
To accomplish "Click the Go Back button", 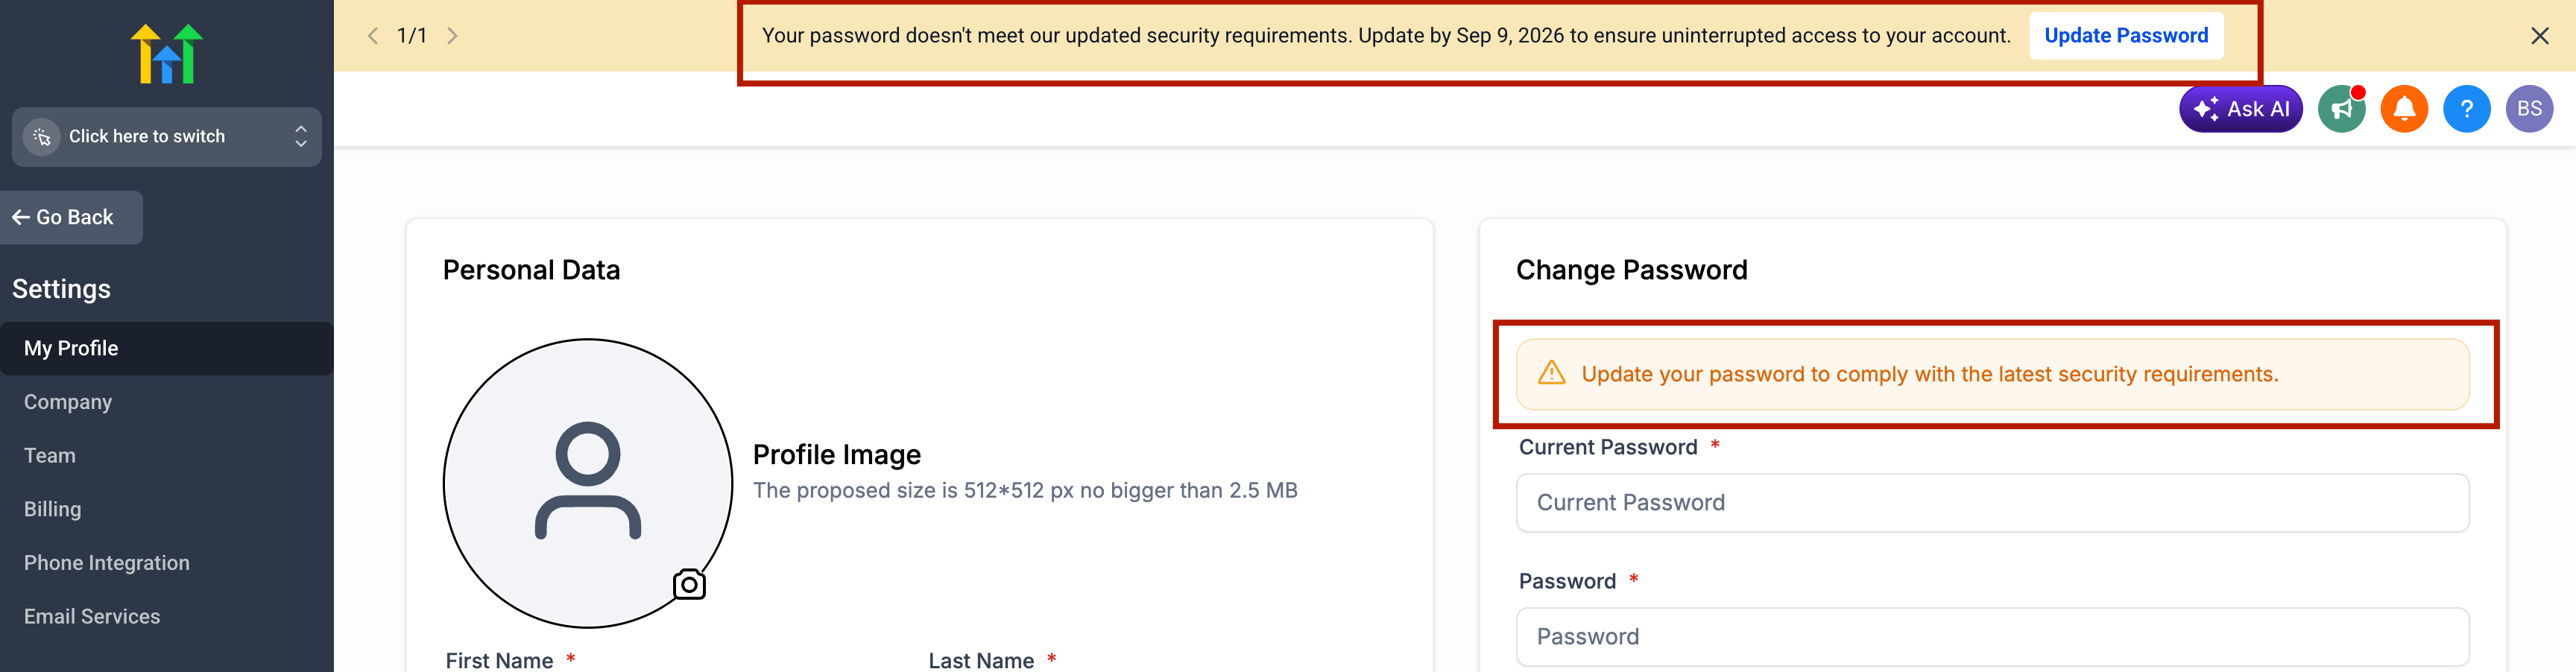I will click(x=70, y=217).
